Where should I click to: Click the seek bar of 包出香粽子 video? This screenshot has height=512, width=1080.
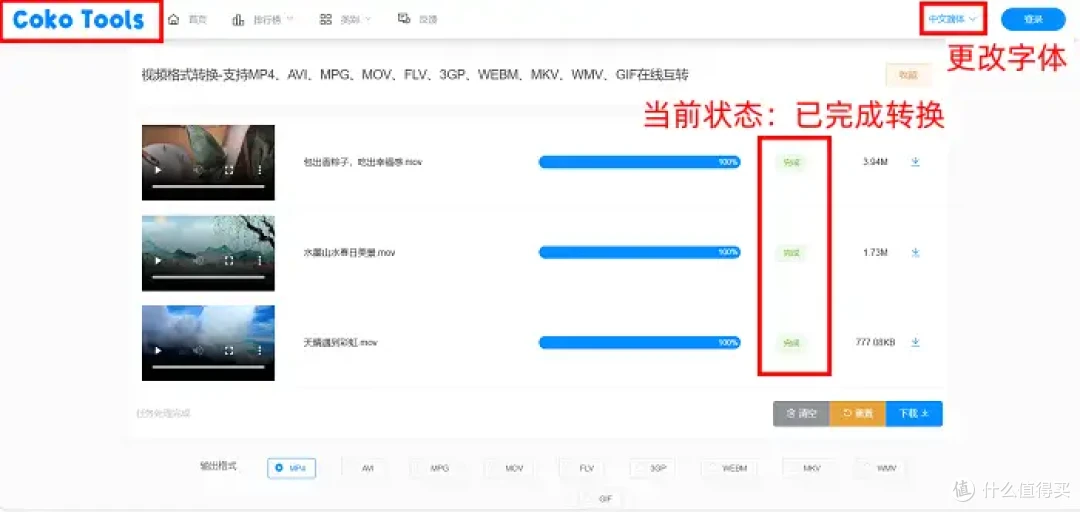click(x=208, y=187)
